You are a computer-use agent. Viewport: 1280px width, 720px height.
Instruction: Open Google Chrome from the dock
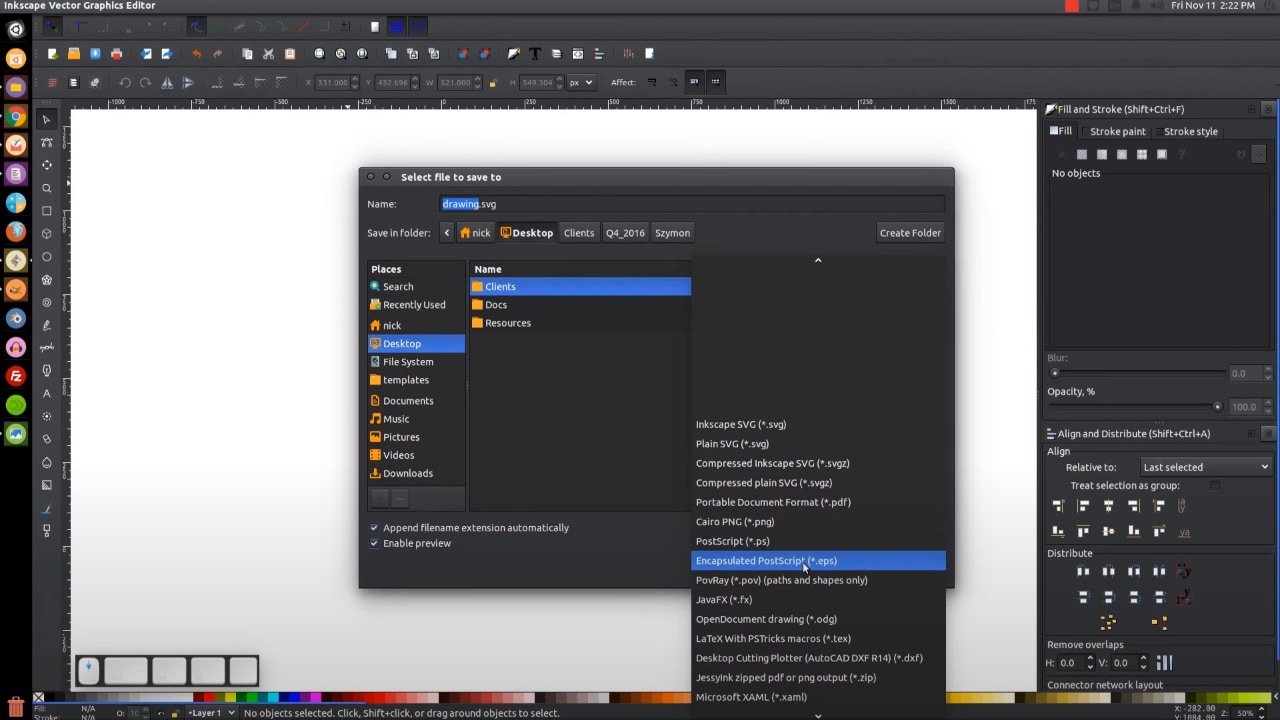coord(15,117)
